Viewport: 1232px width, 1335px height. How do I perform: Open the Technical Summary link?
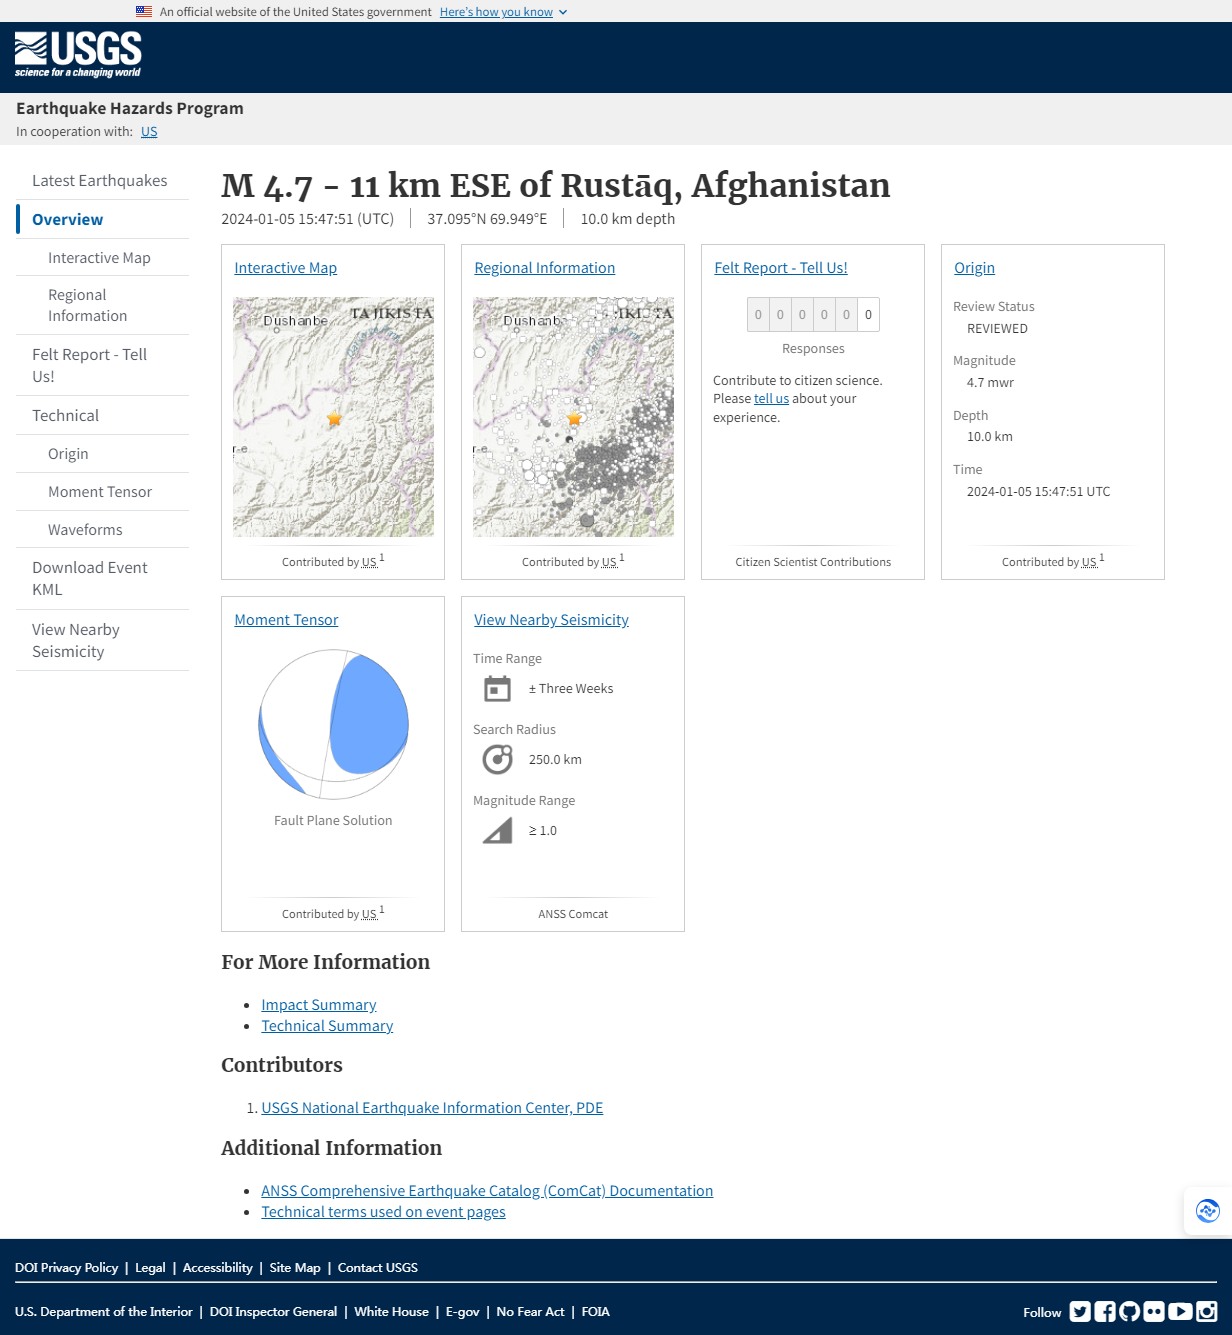(327, 1026)
